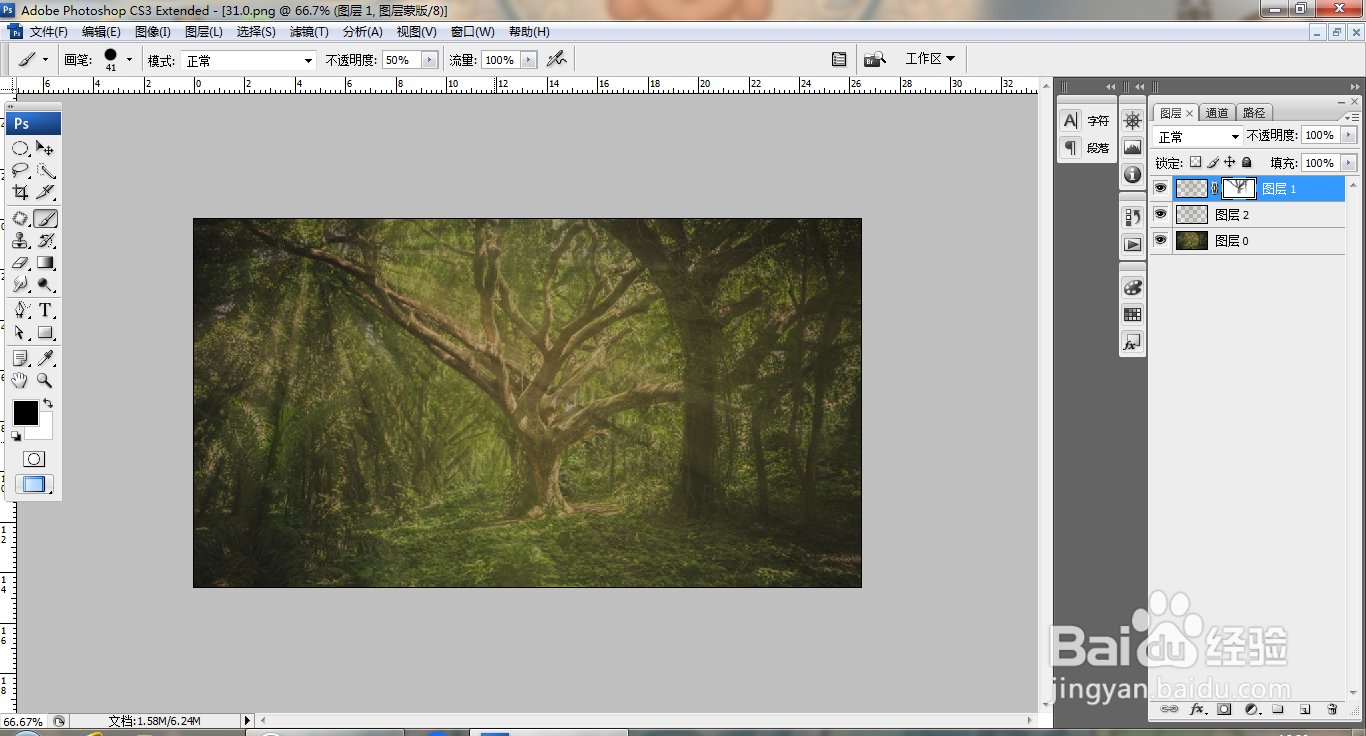
Task: Select the Gradient tool
Action: point(45,263)
